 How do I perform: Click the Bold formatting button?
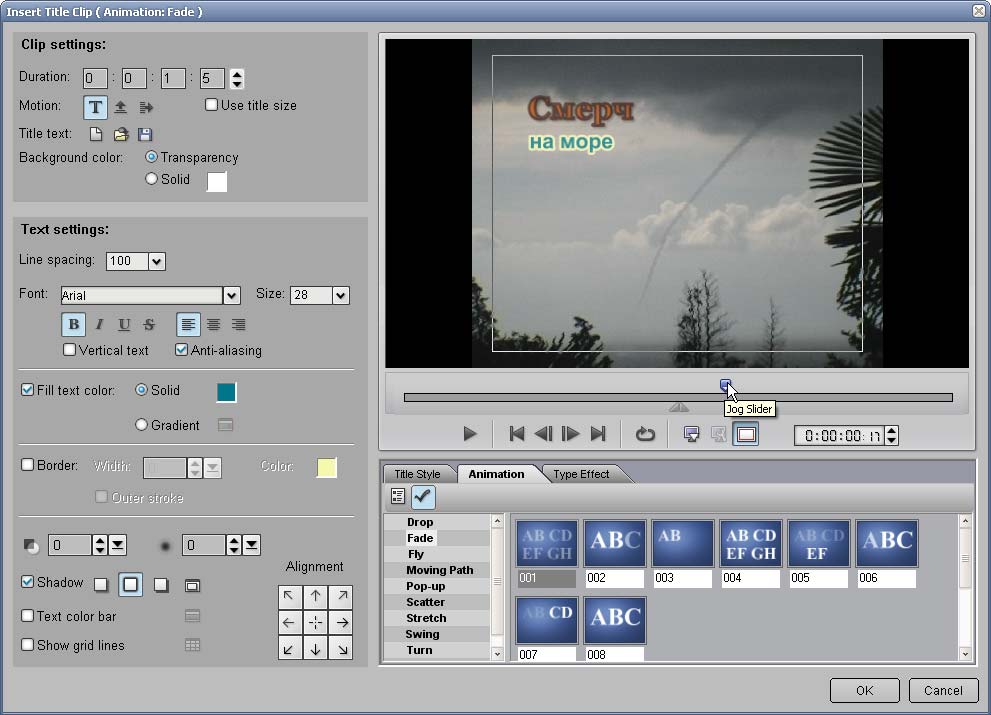click(x=73, y=324)
